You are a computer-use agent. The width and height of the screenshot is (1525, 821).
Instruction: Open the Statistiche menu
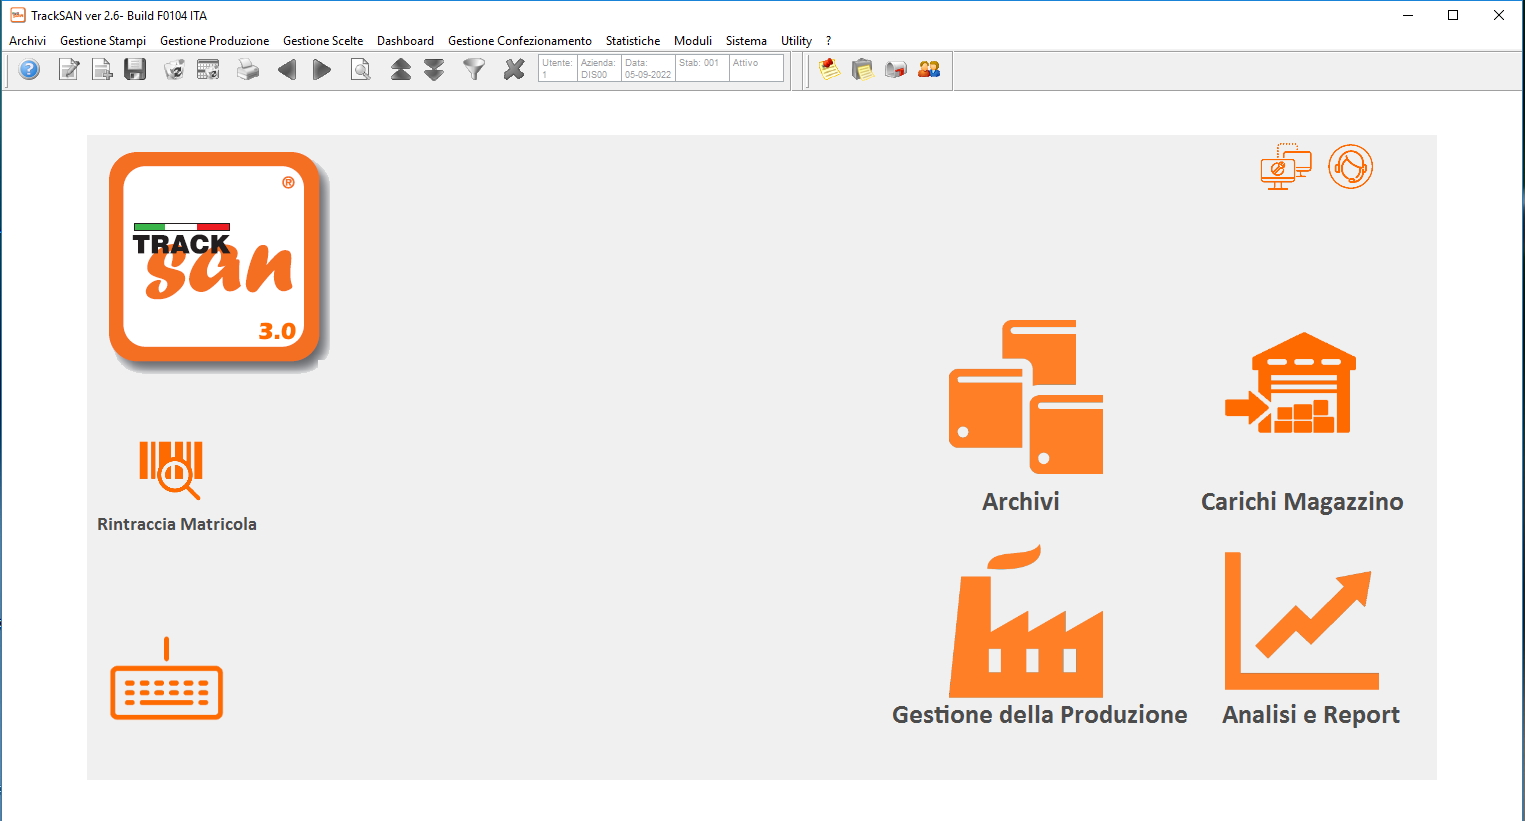click(633, 41)
